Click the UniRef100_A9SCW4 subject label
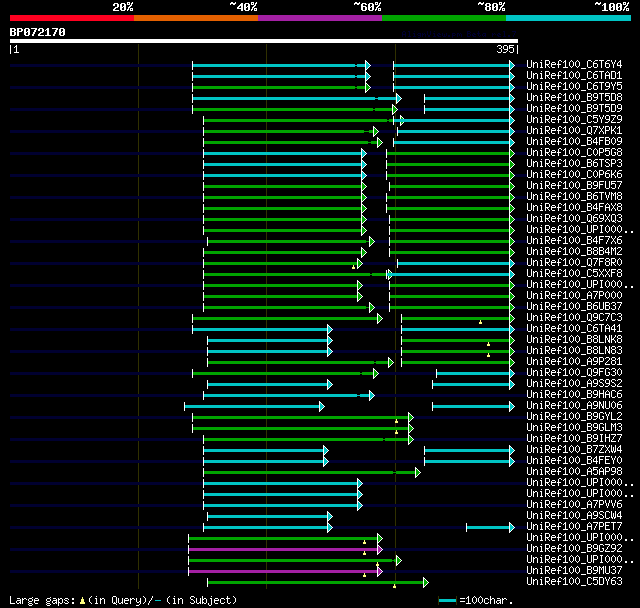This screenshot has width=640, height=608. [574, 516]
